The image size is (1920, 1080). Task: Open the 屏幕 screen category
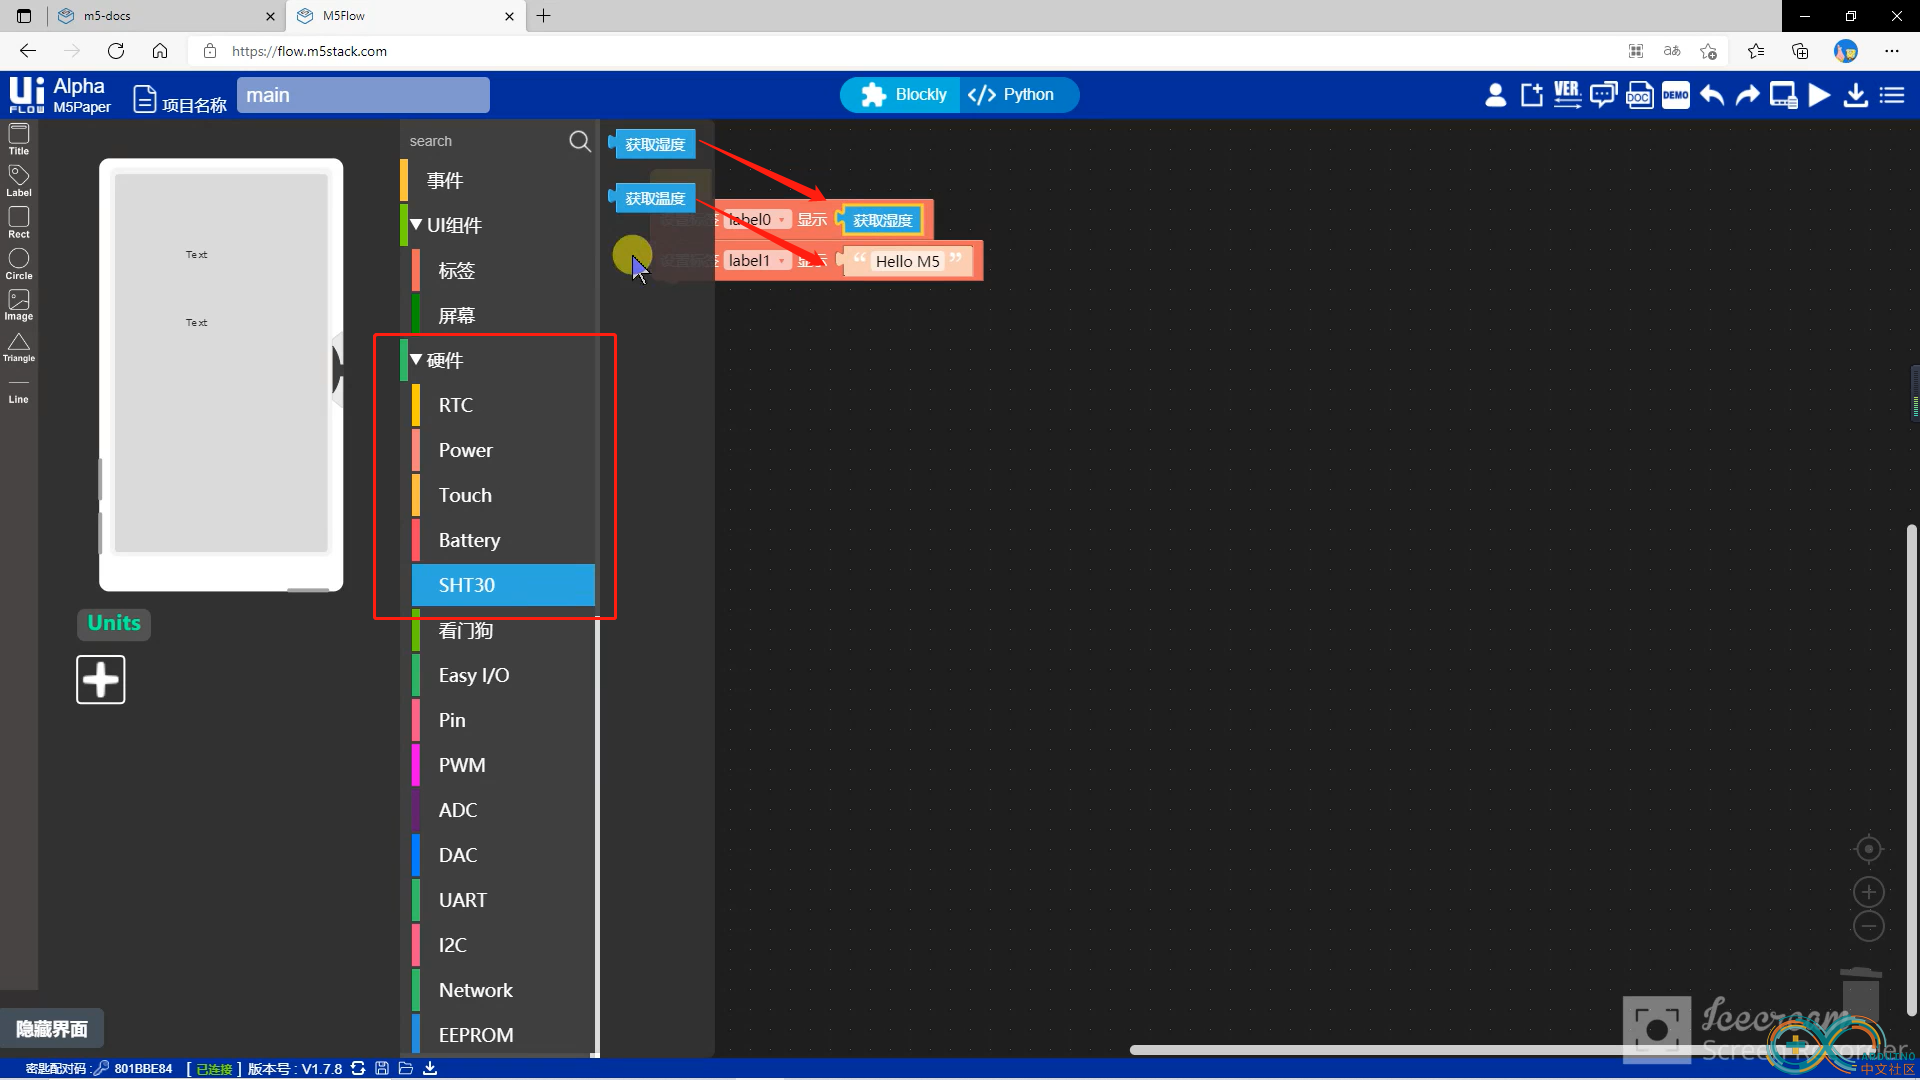(504, 315)
